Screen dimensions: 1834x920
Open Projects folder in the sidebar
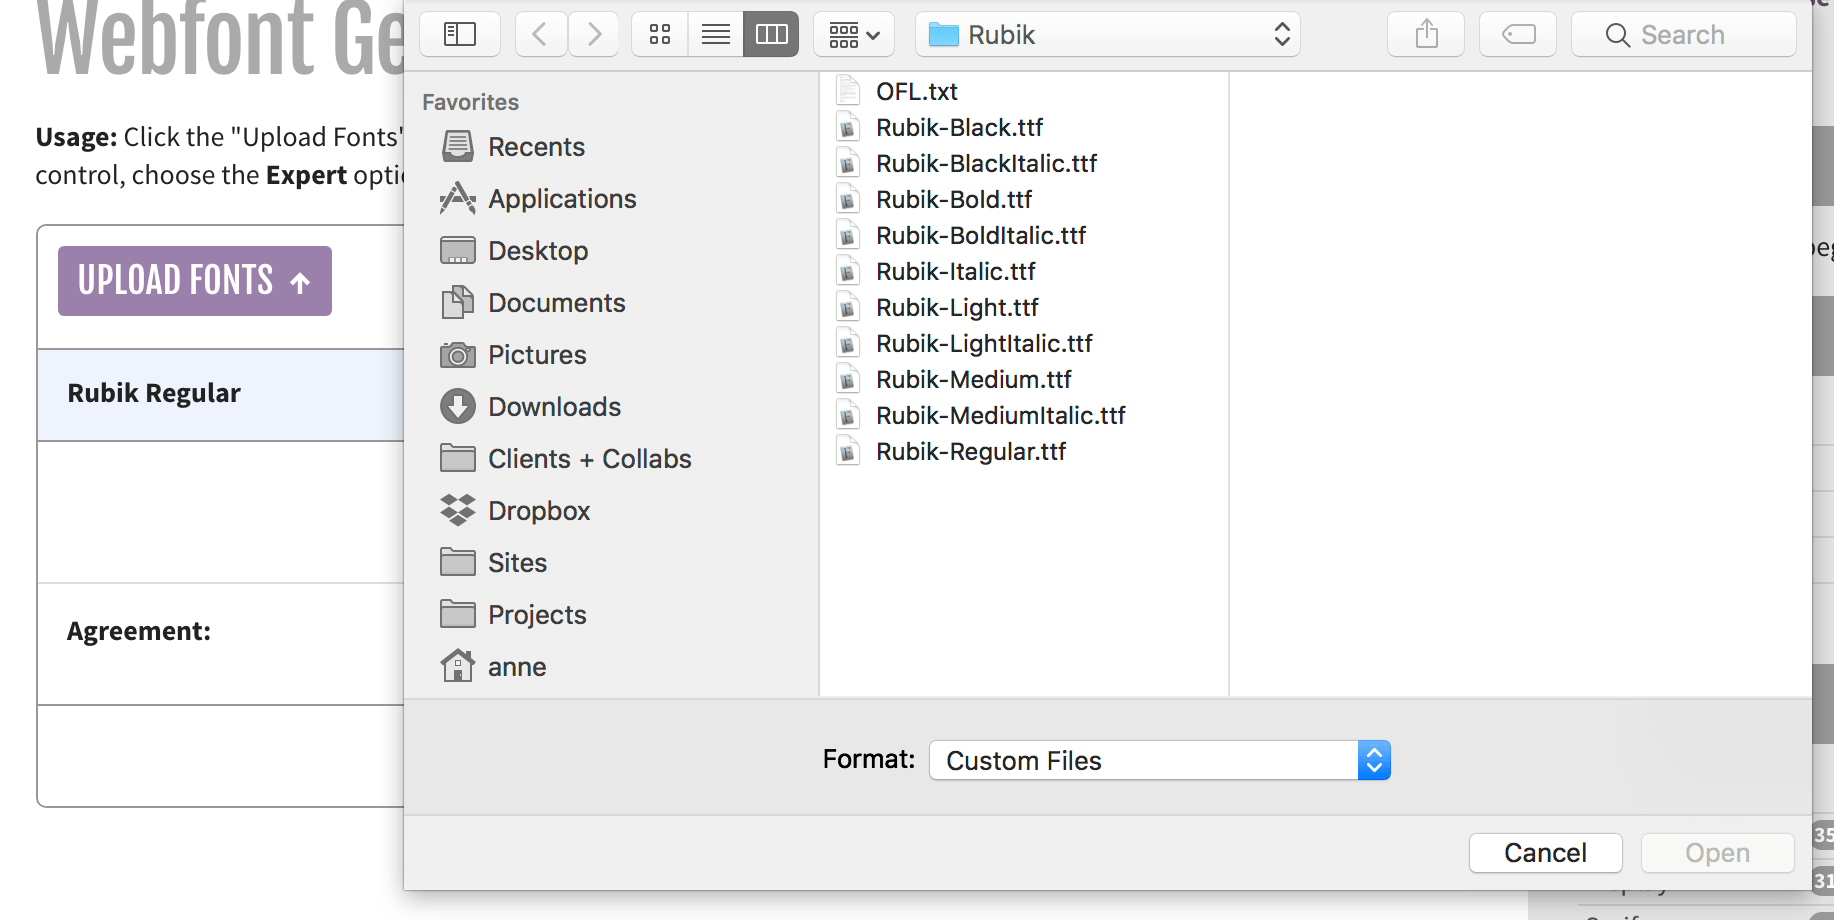[x=513, y=615]
